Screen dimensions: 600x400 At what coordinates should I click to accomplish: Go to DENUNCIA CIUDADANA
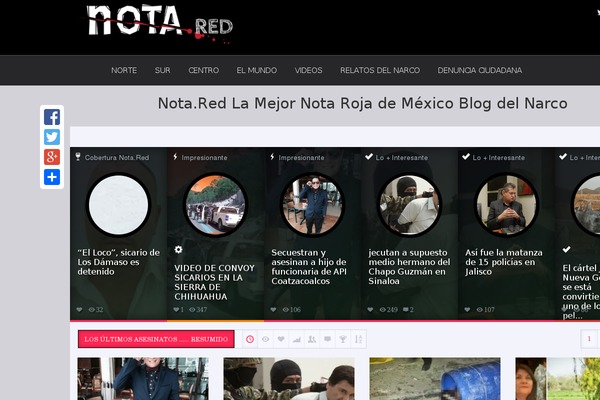tap(480, 70)
